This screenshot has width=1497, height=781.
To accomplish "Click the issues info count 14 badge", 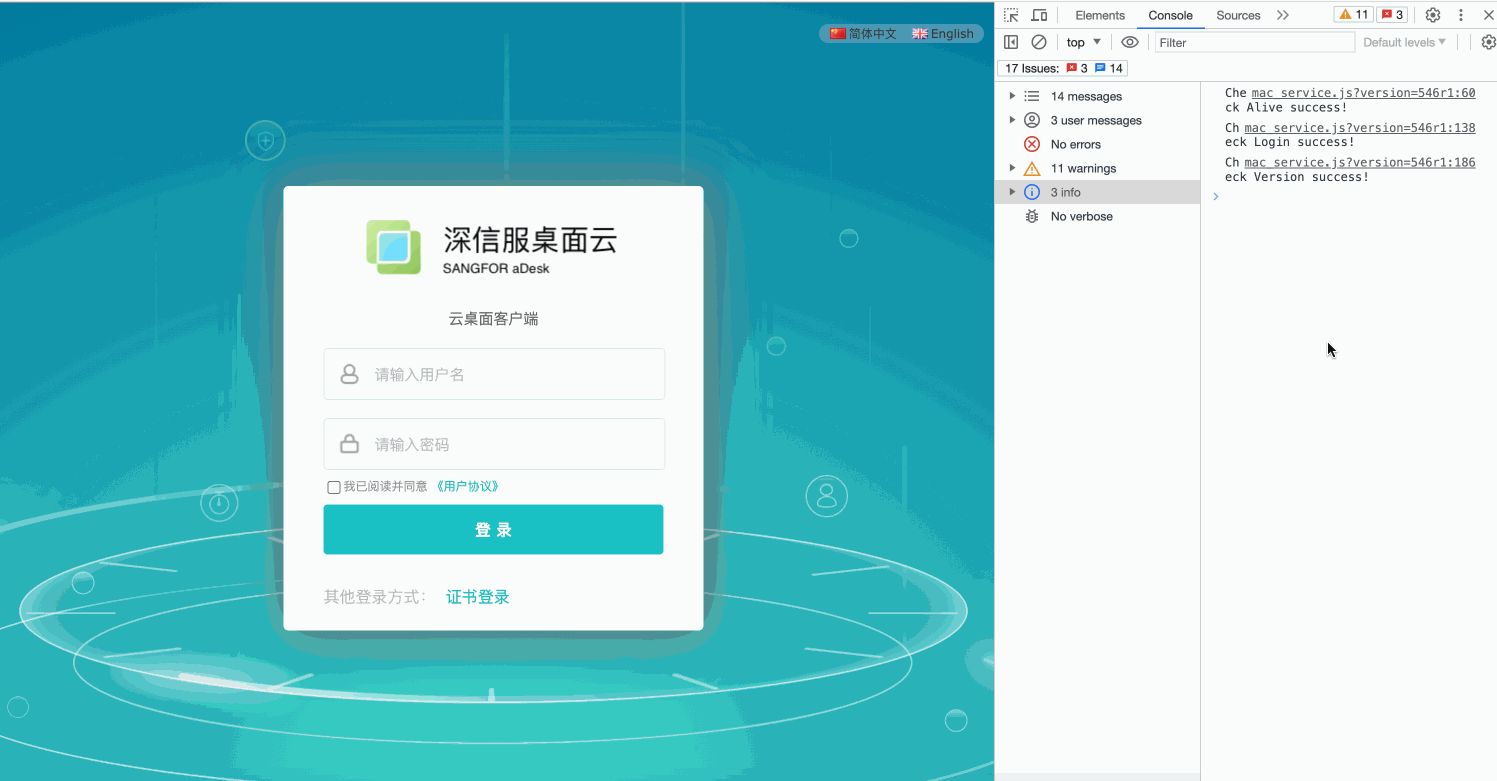I will [x=1109, y=68].
